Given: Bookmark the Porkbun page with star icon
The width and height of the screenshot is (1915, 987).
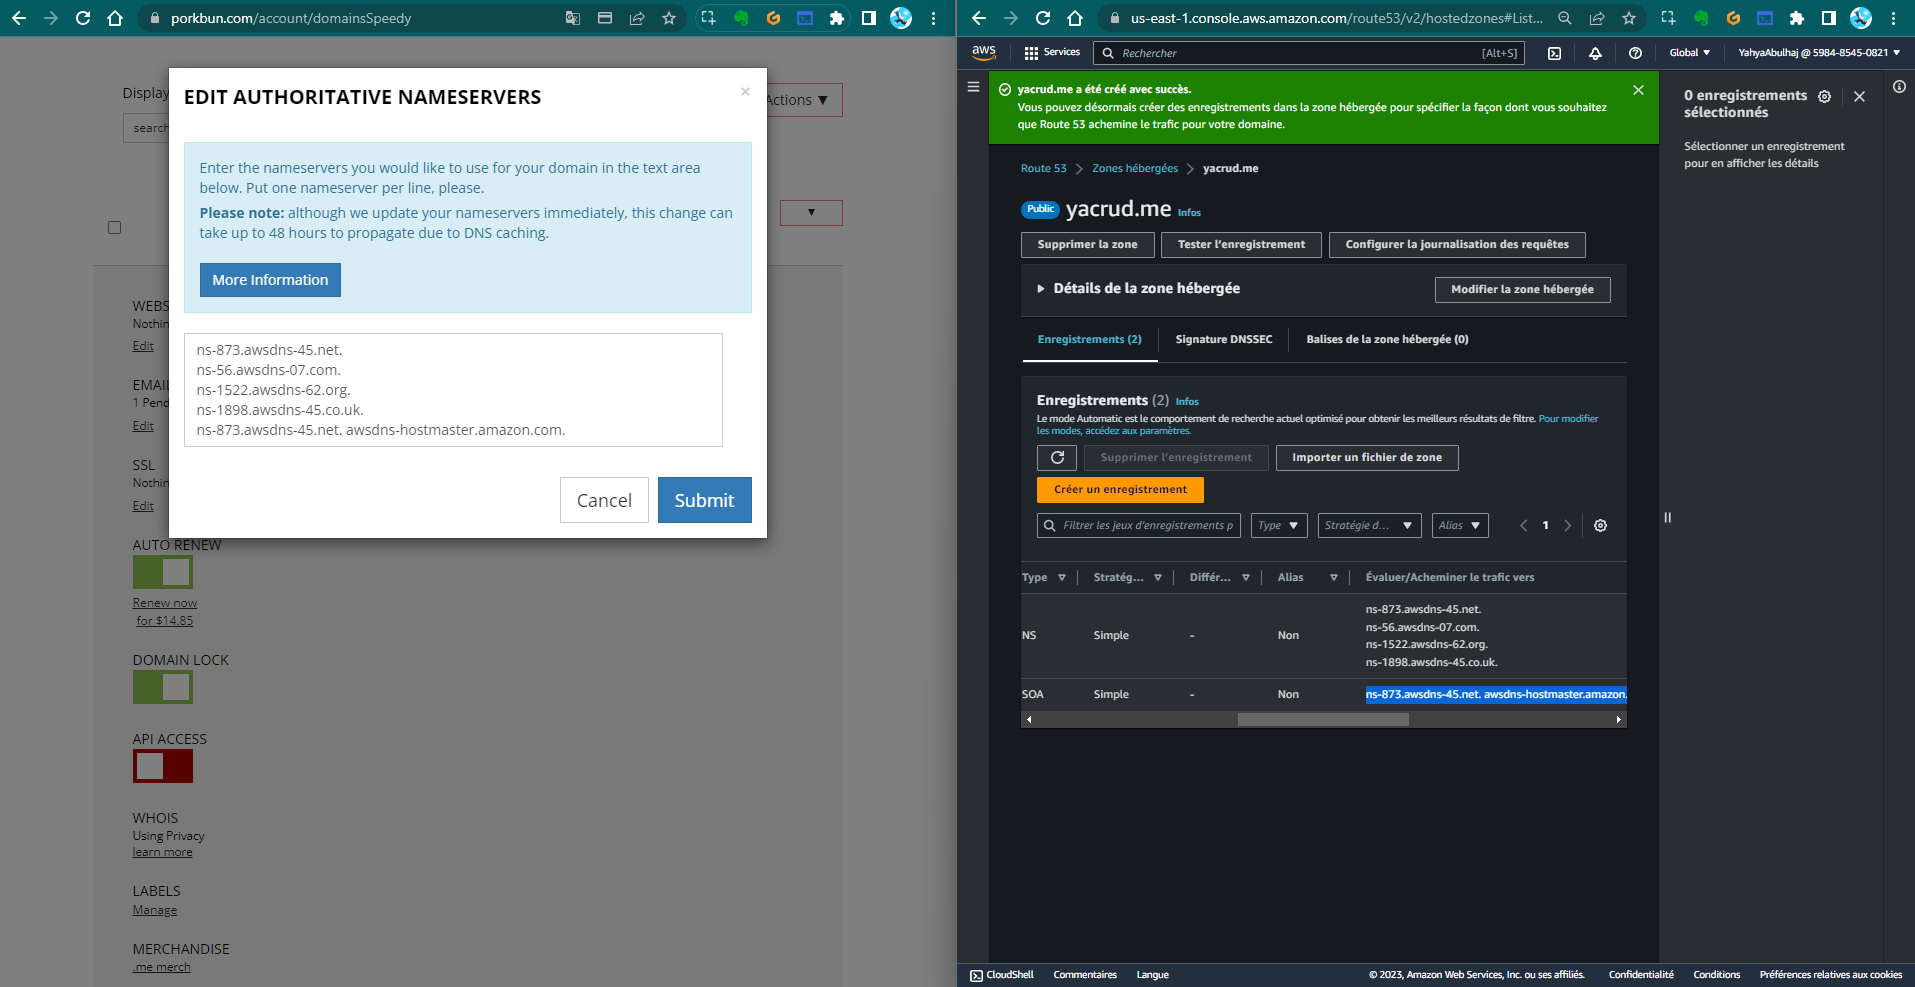Looking at the screenshot, I should (x=669, y=18).
